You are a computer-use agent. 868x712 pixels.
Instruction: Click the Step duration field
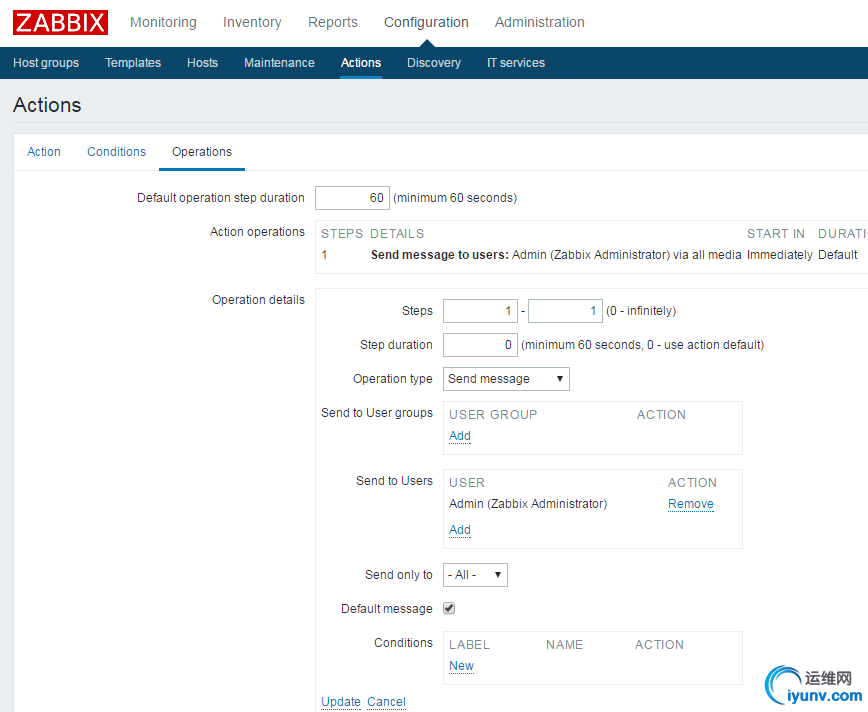[480, 345]
